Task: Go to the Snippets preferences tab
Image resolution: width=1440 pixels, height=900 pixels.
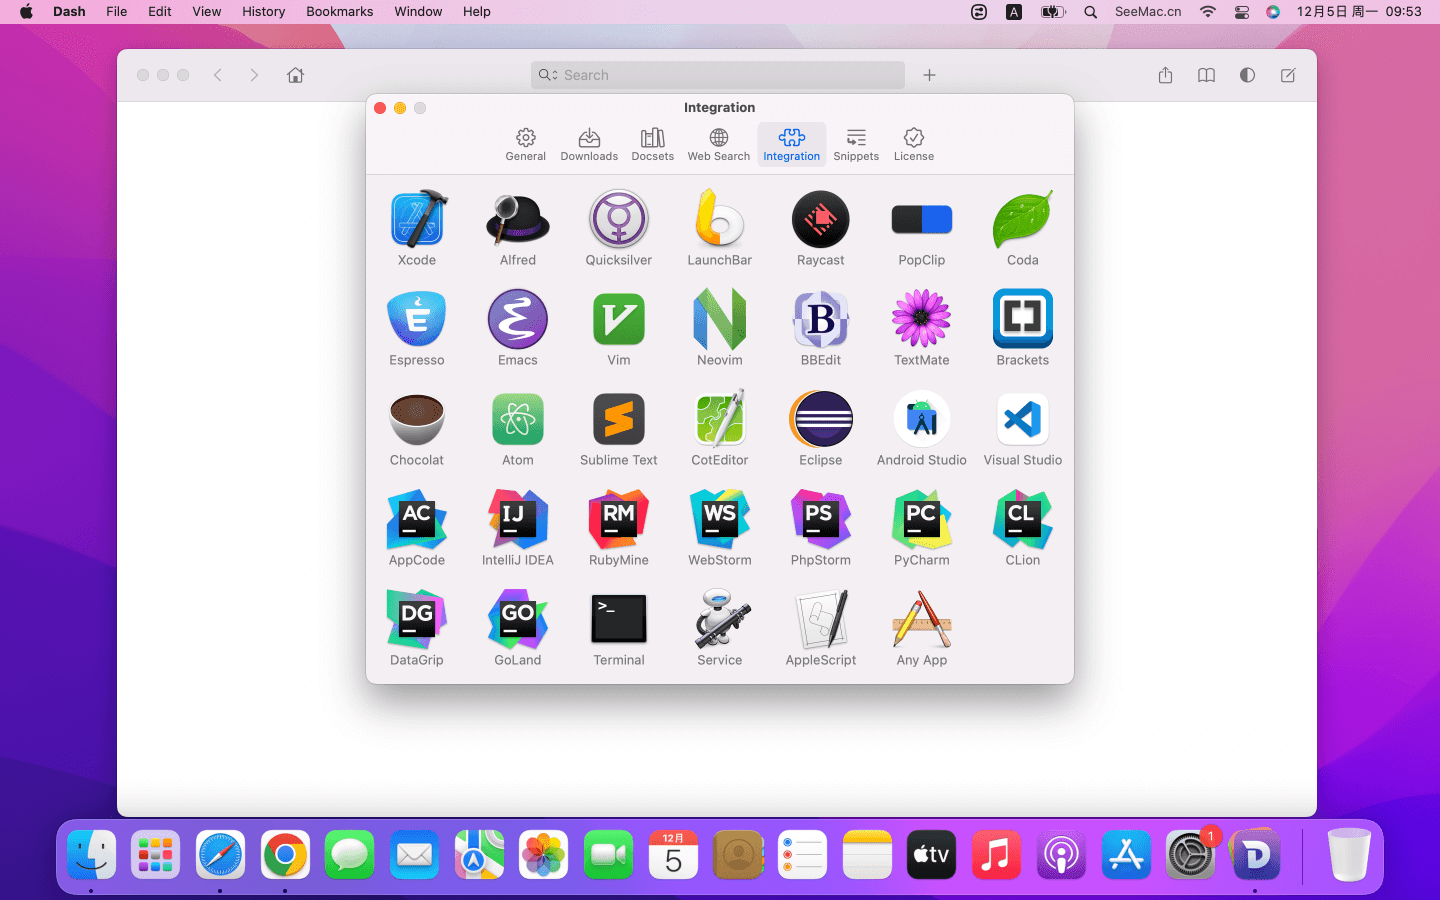Action: pos(856,144)
